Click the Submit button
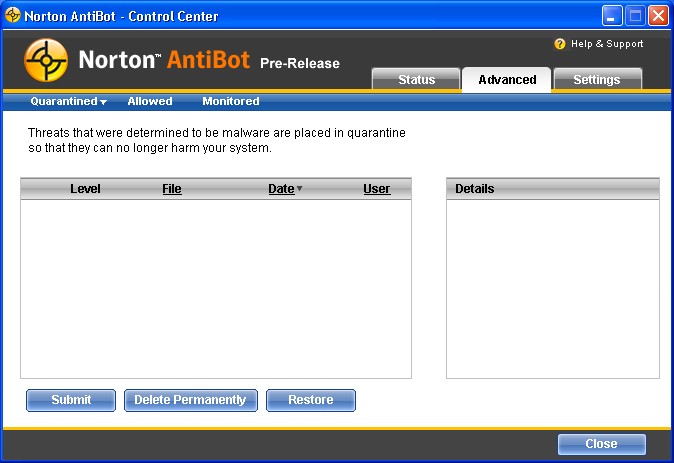 click(x=71, y=400)
